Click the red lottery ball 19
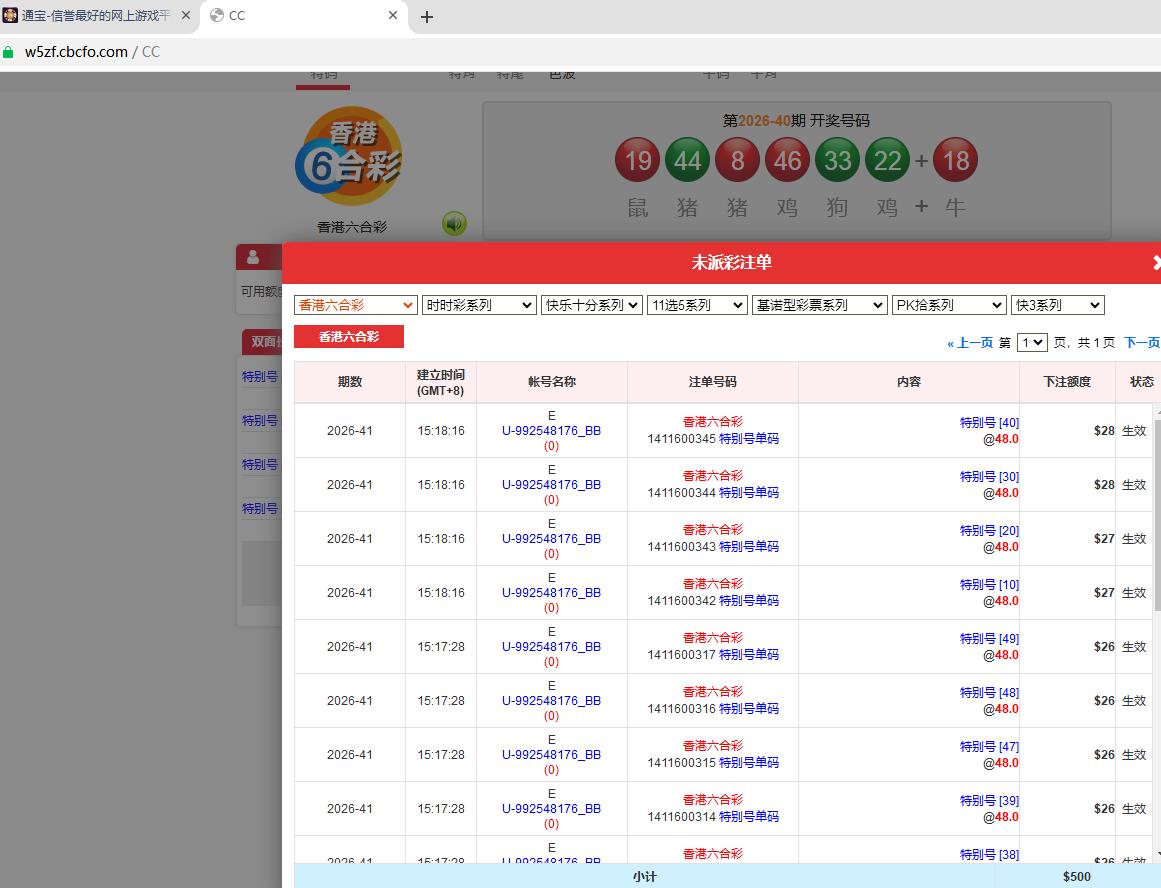 (637, 160)
